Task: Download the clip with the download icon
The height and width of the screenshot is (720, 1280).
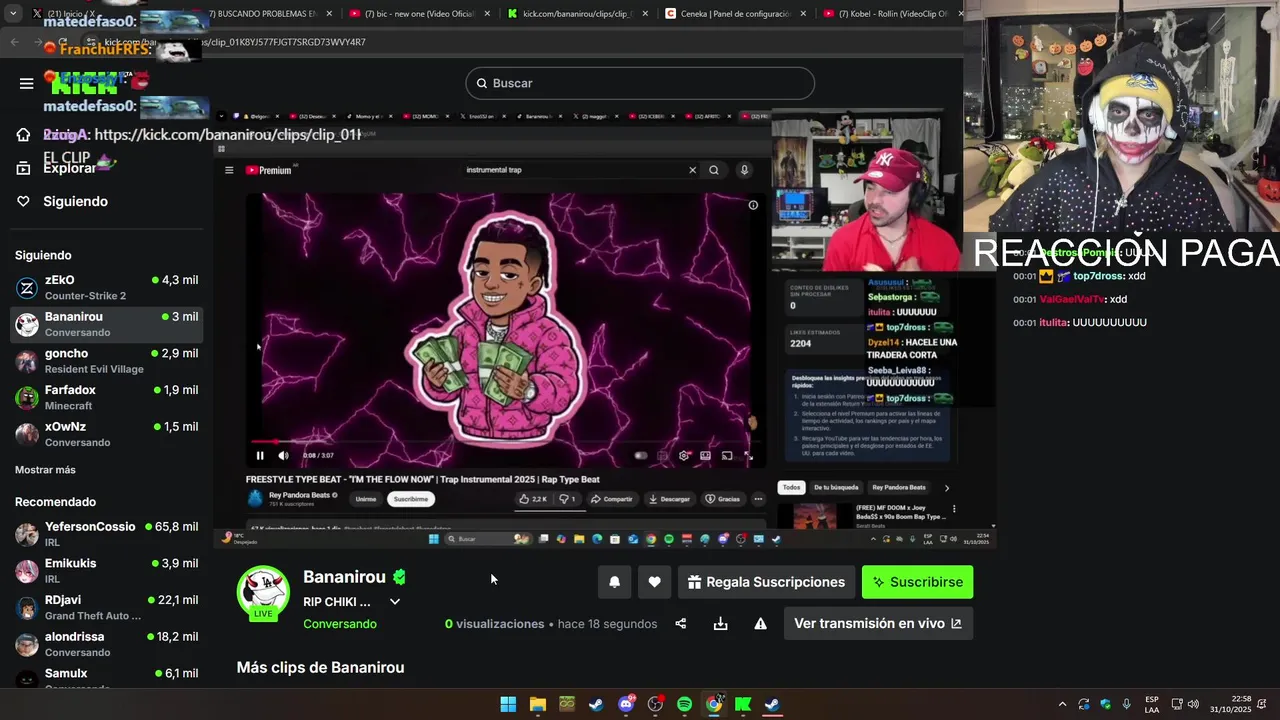Action: (x=720, y=623)
